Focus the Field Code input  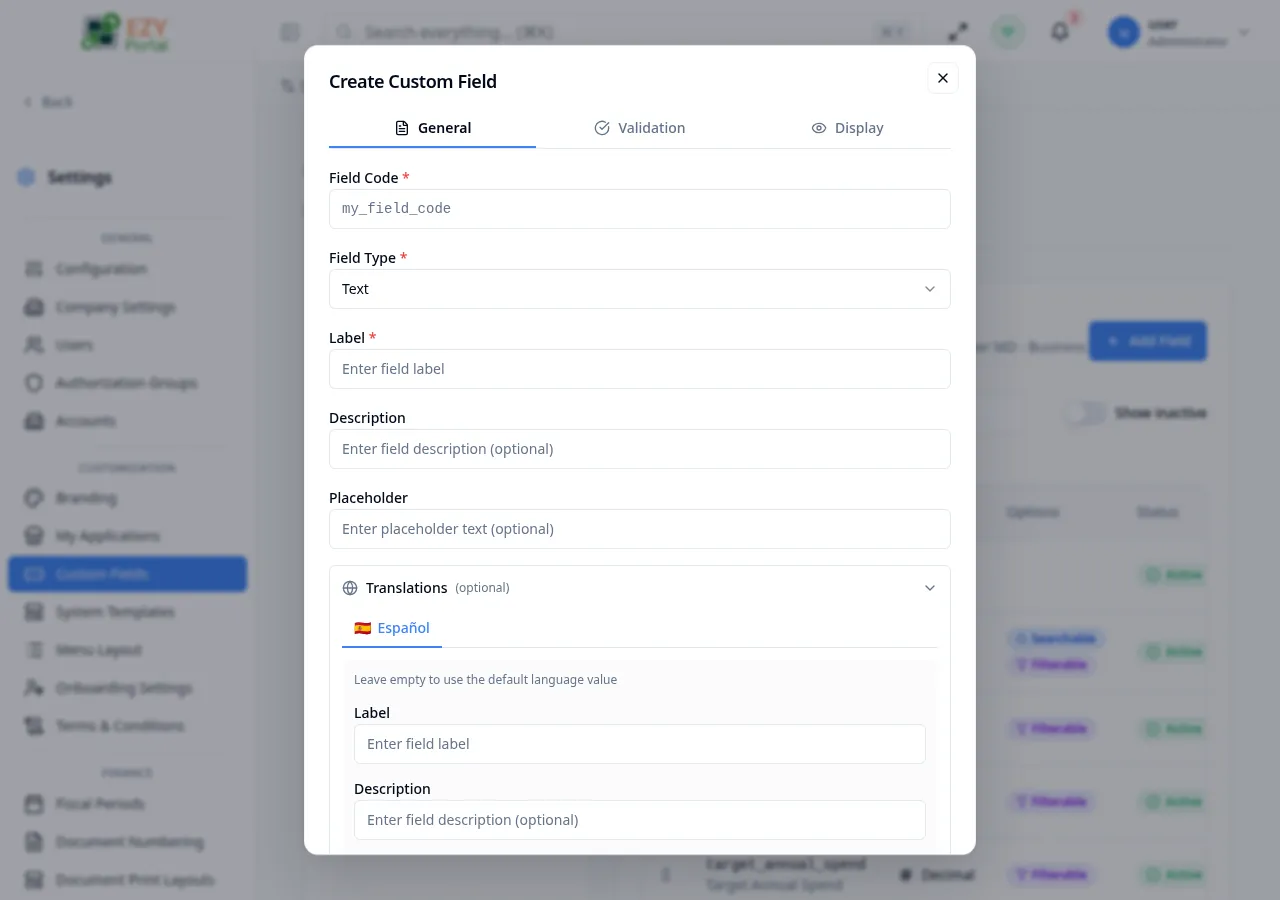640,209
